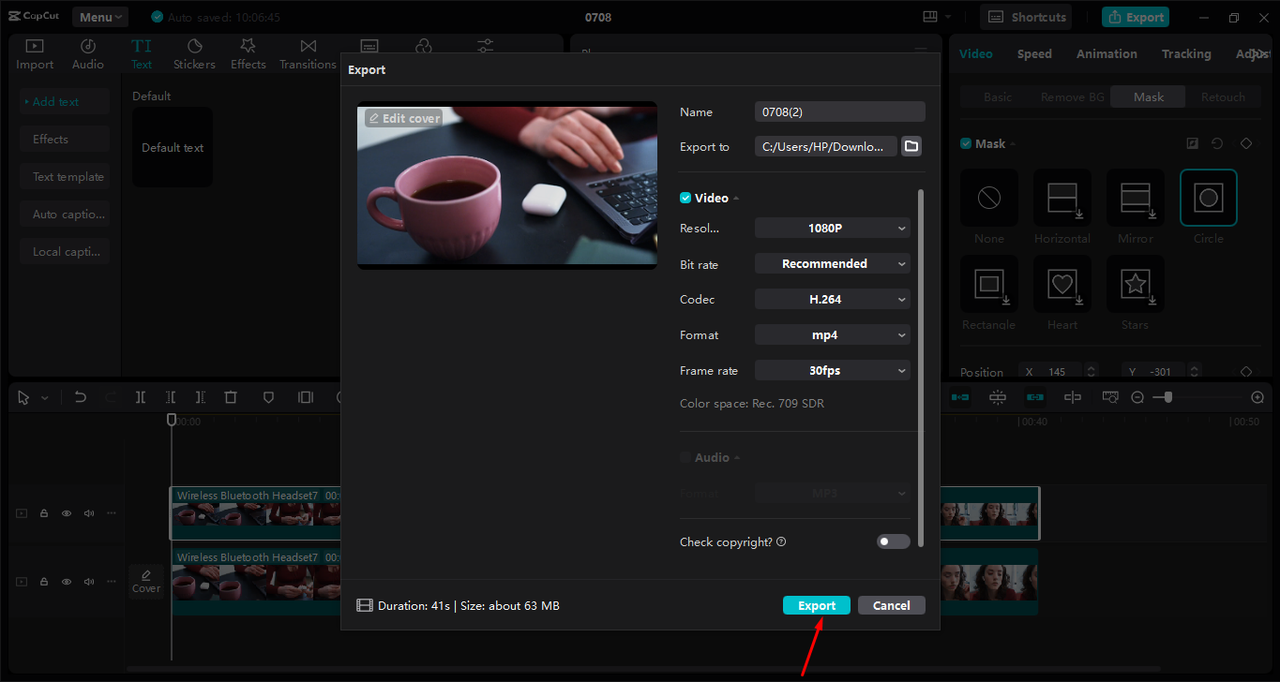This screenshot has width=1280, height=682.
Task: Click the copyright help question icon
Action: pyautogui.click(x=781, y=542)
